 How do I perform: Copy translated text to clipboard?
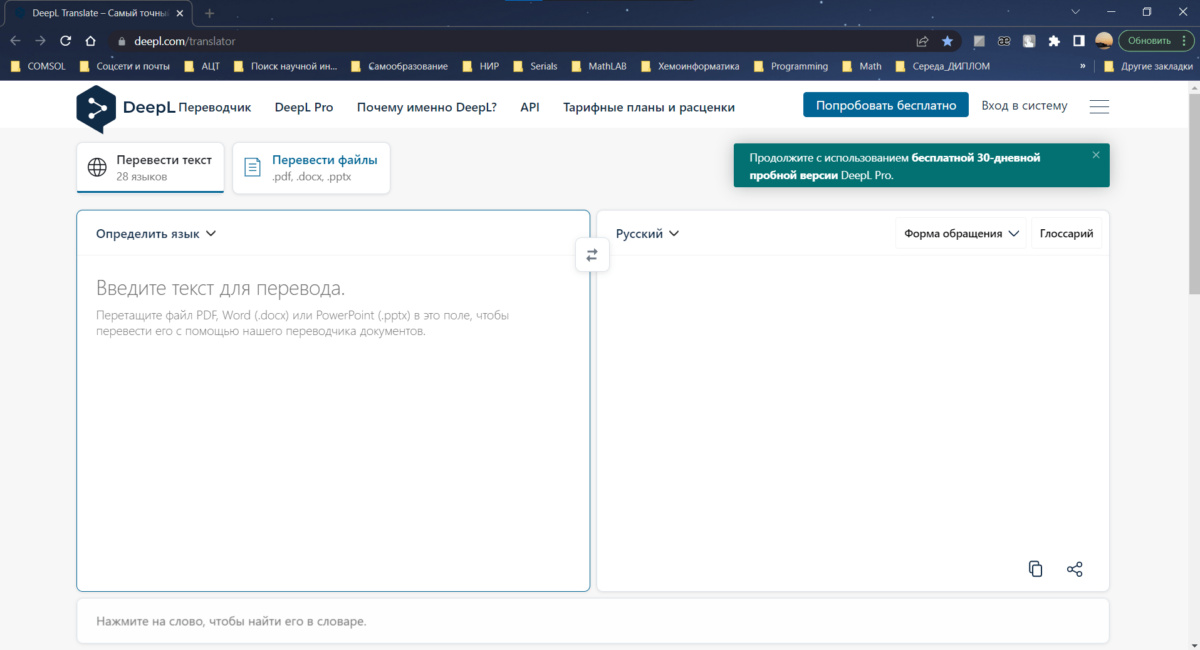1035,569
